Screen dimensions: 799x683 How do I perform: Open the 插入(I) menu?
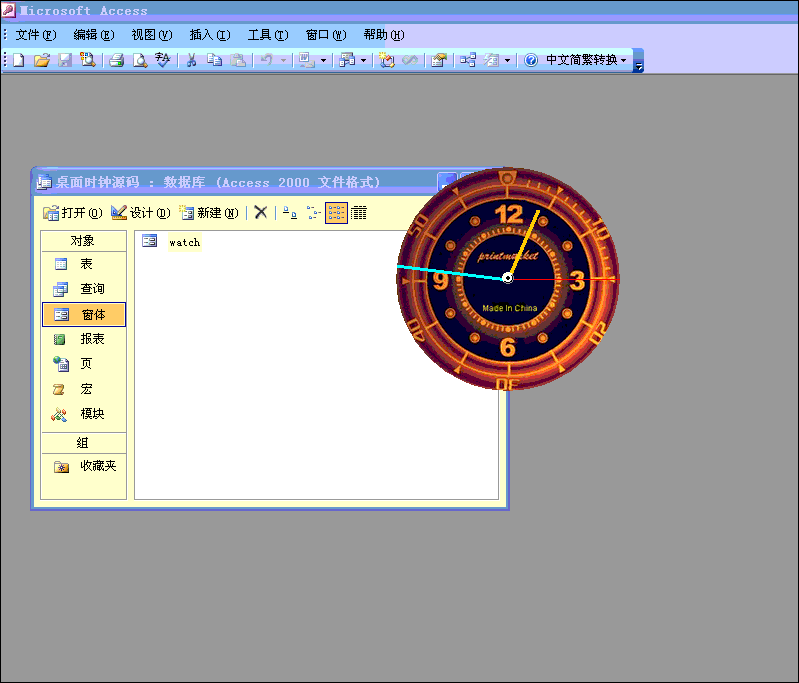click(x=210, y=35)
